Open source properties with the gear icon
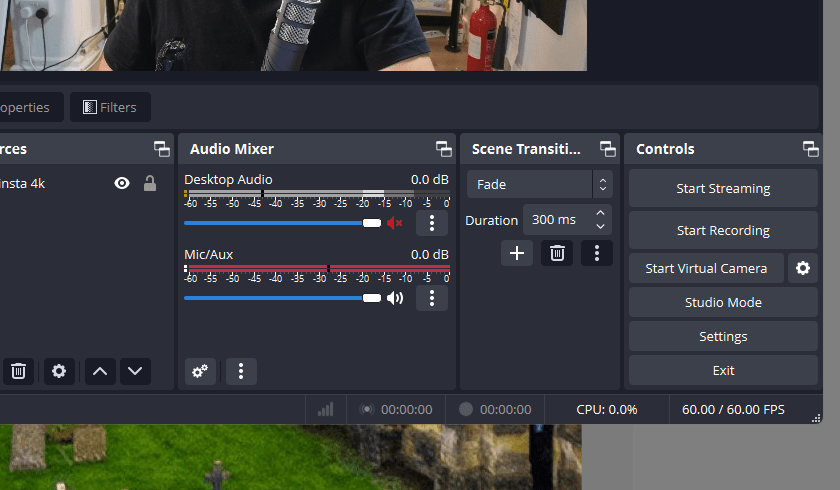The image size is (840, 490). tap(59, 371)
